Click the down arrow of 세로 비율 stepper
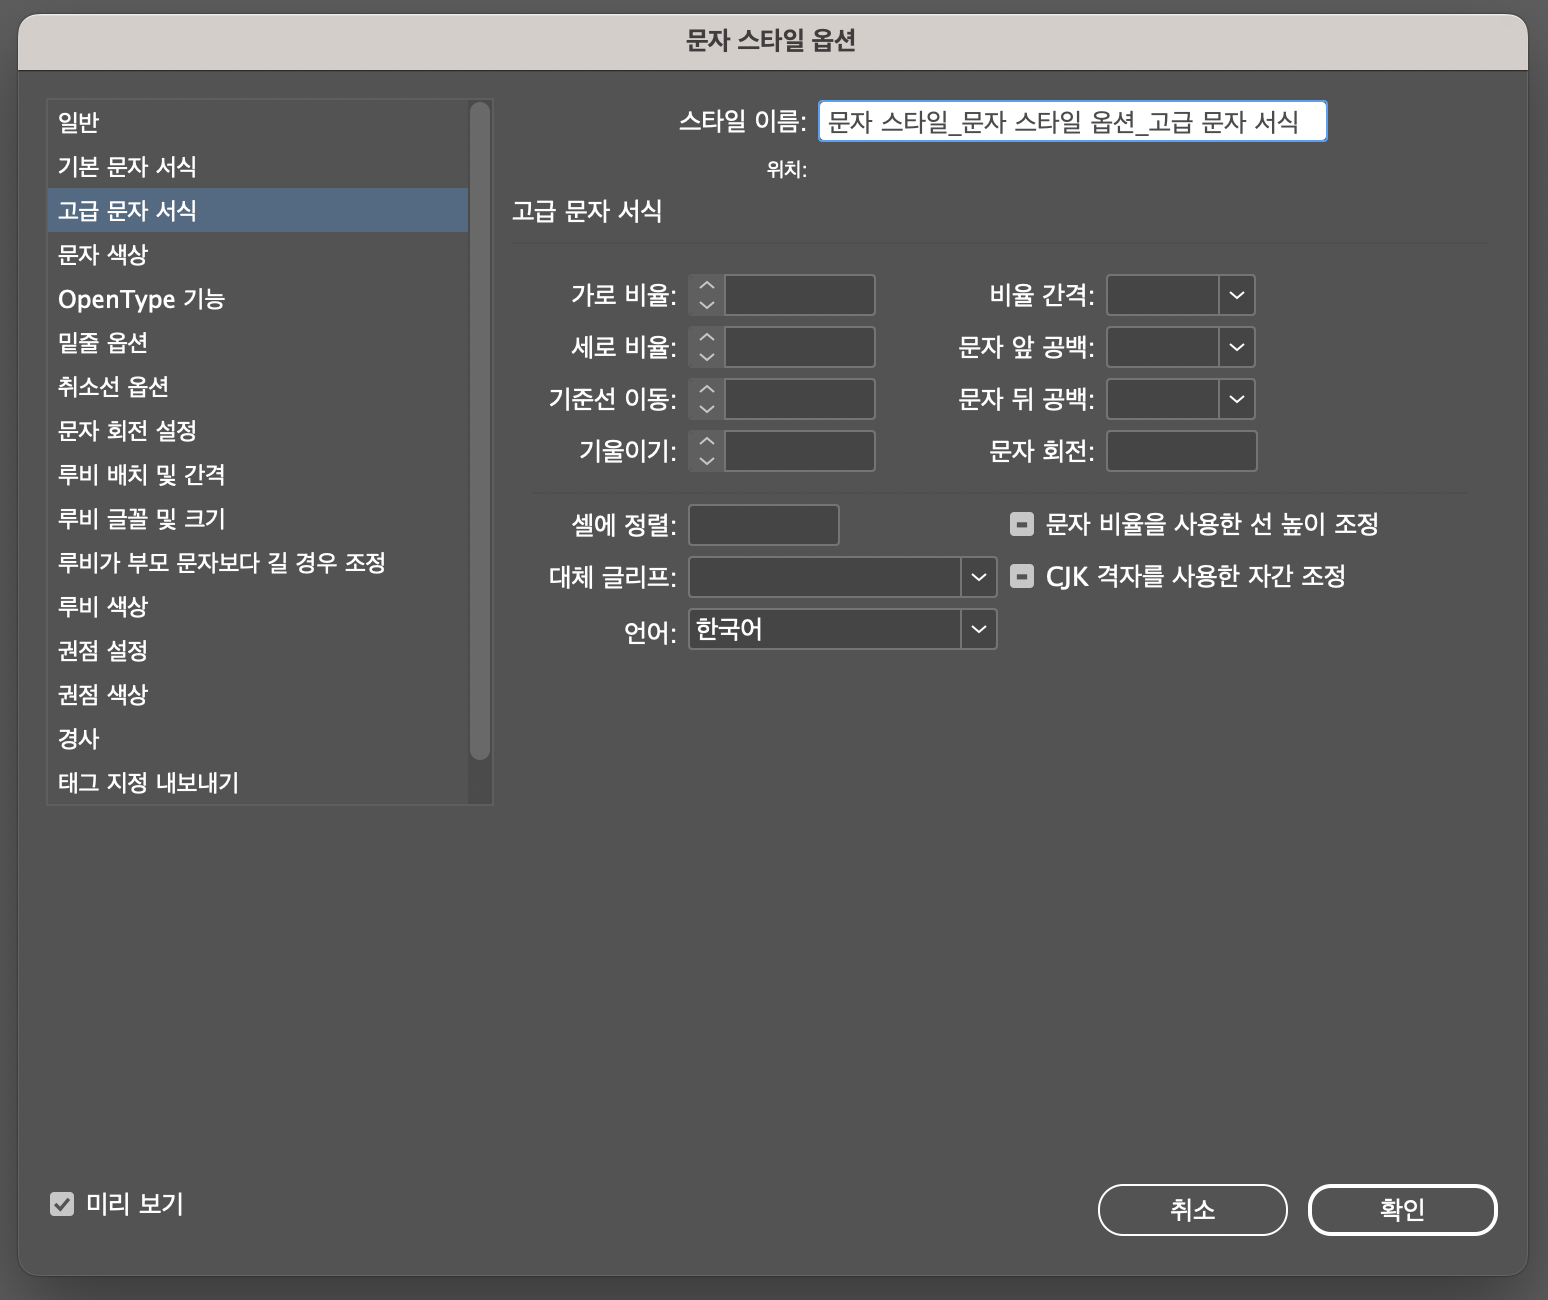1548x1300 pixels. pyautogui.click(x=707, y=356)
